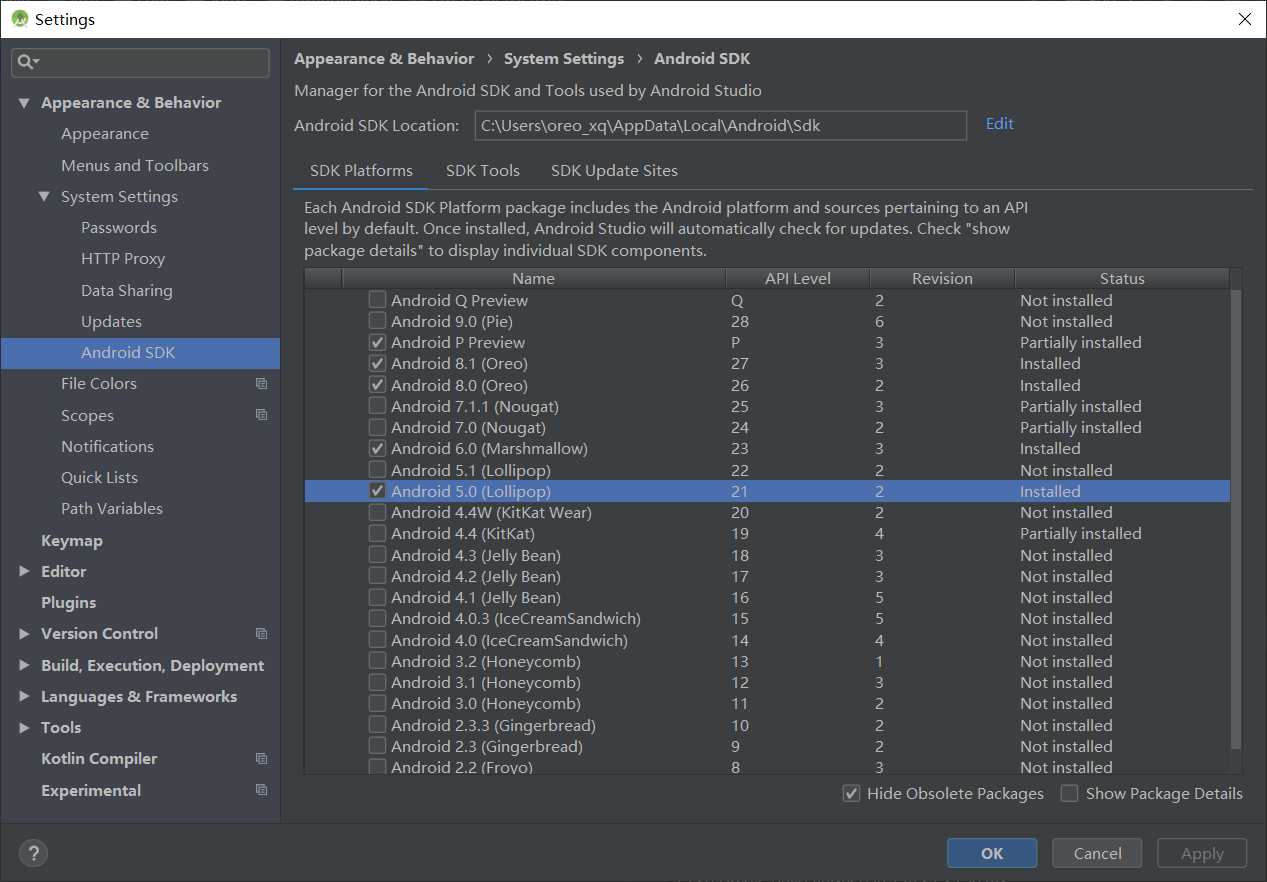Viewport: 1267px width, 882px height.
Task: Select Appearance in the settings tree
Action: click(105, 134)
